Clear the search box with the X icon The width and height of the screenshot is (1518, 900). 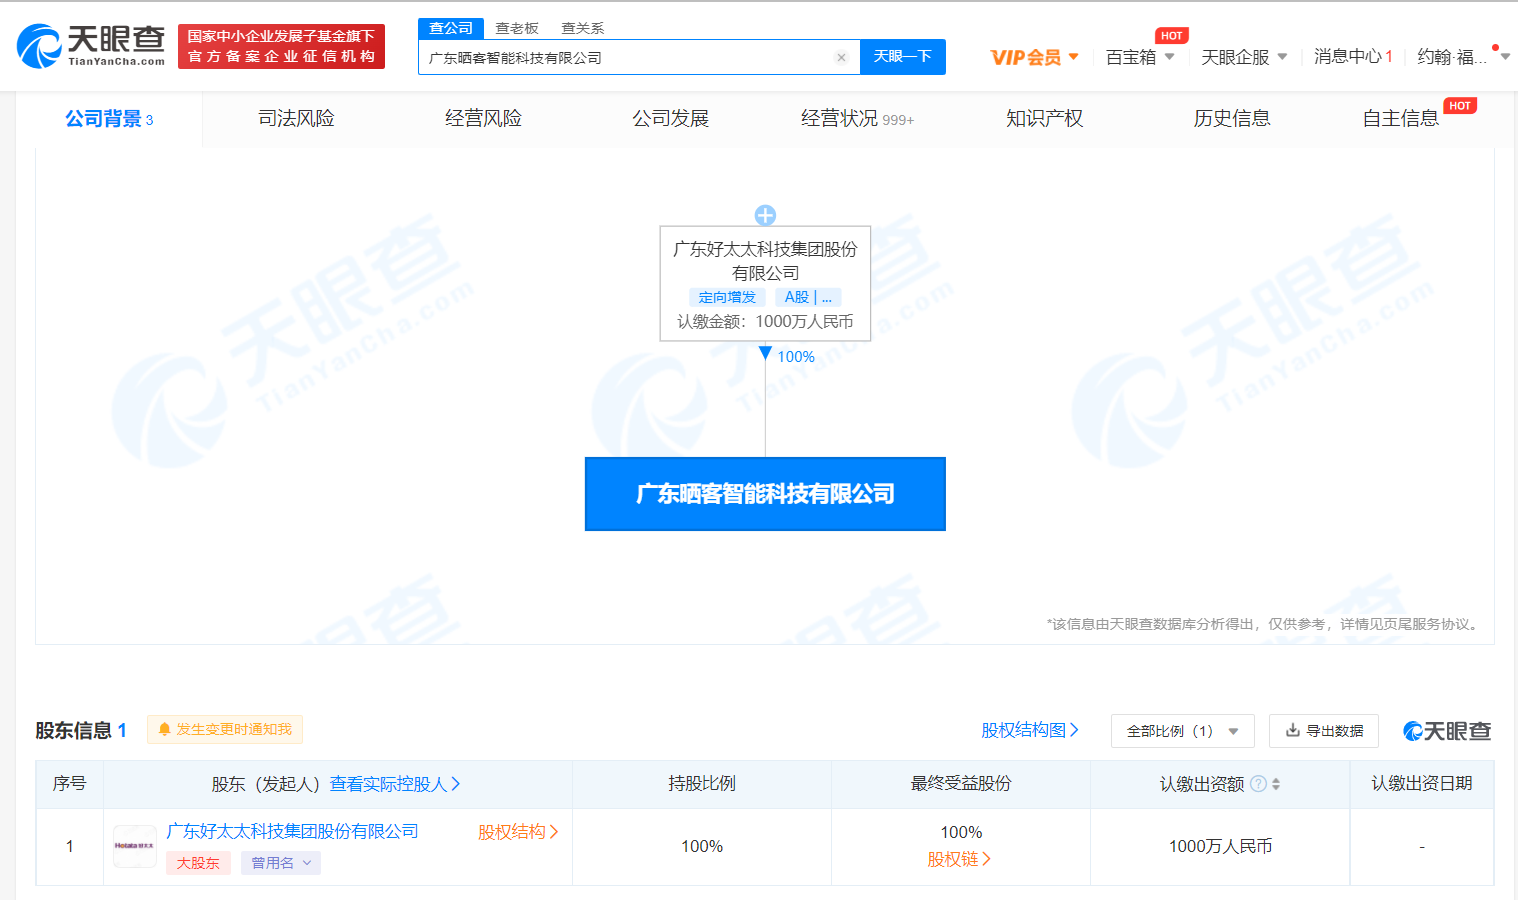pos(841,58)
